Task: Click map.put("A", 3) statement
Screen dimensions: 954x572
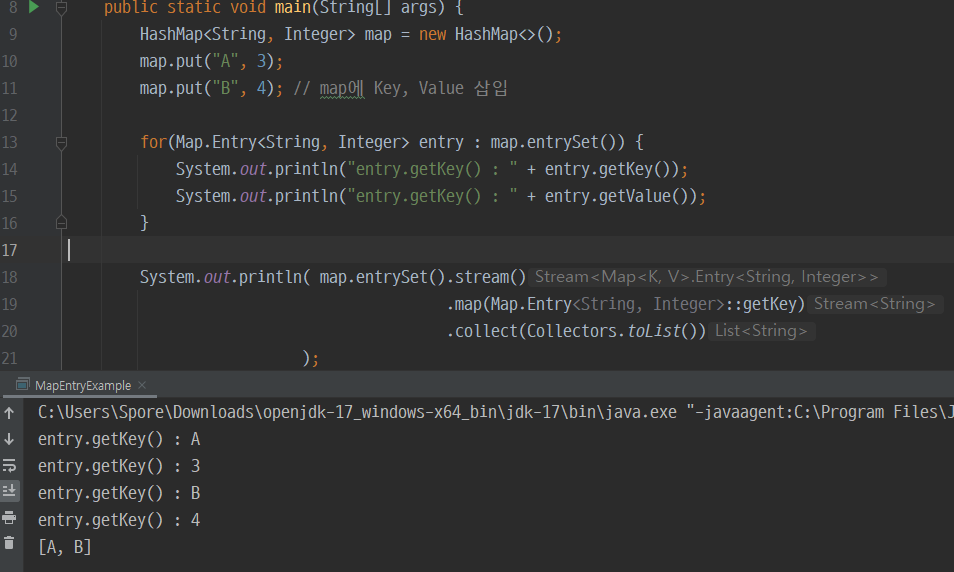Action: (x=211, y=61)
